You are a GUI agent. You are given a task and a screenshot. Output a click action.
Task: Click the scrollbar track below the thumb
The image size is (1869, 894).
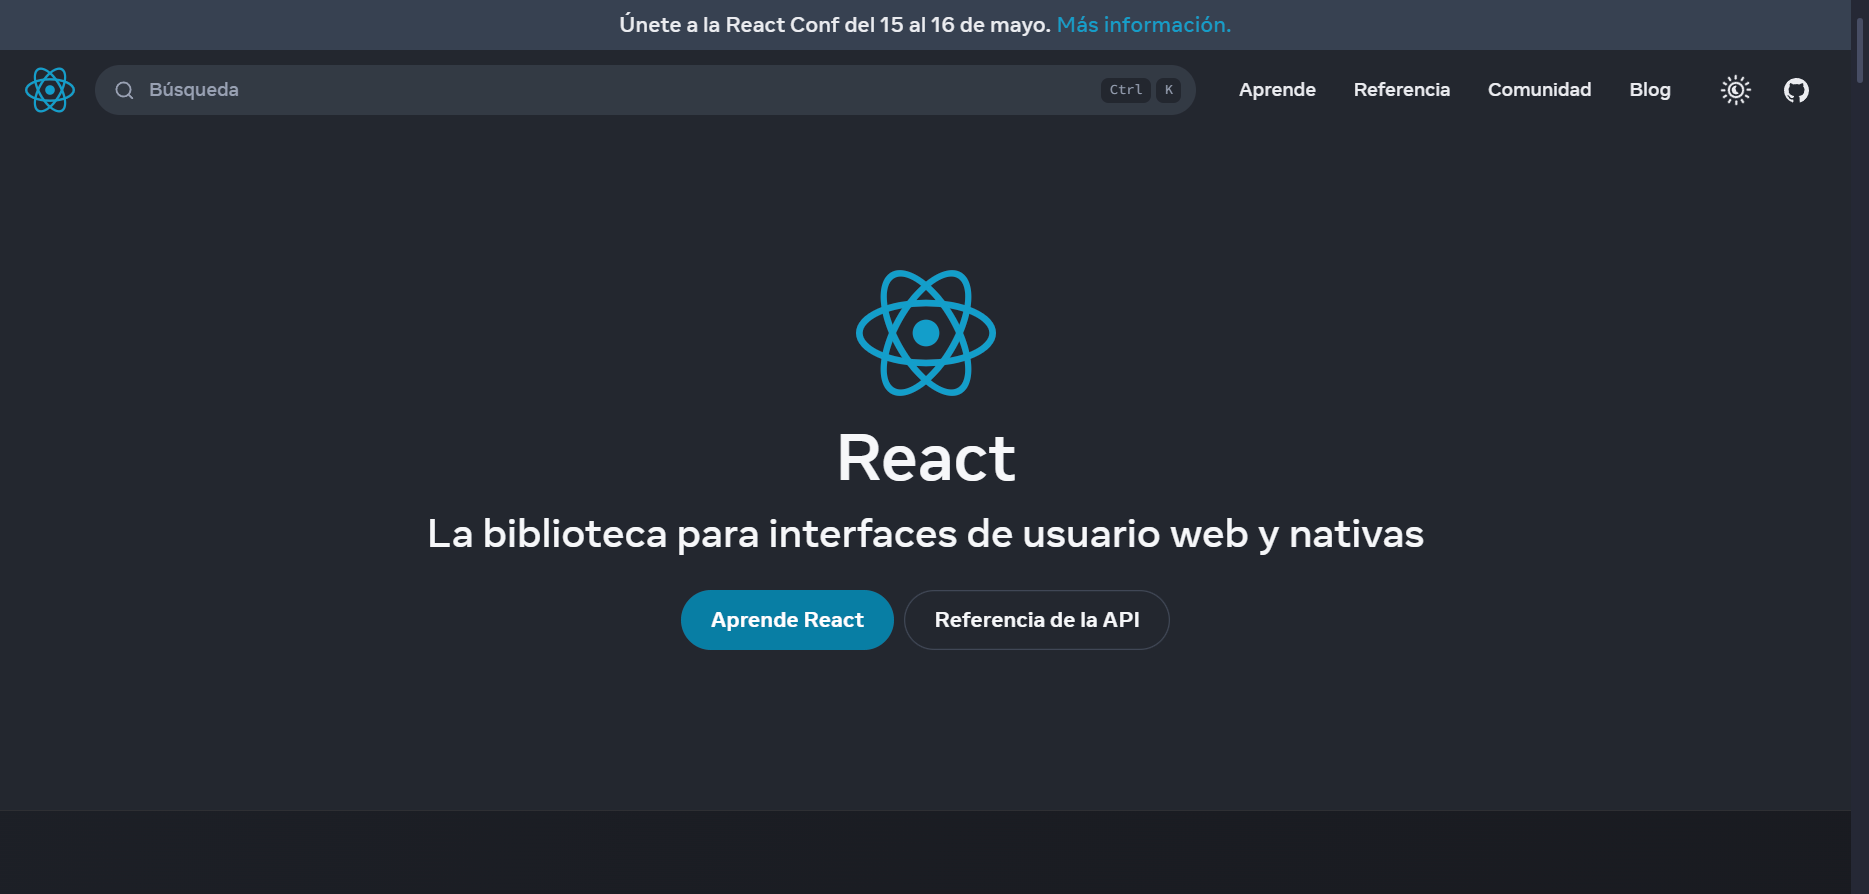tap(1860, 500)
